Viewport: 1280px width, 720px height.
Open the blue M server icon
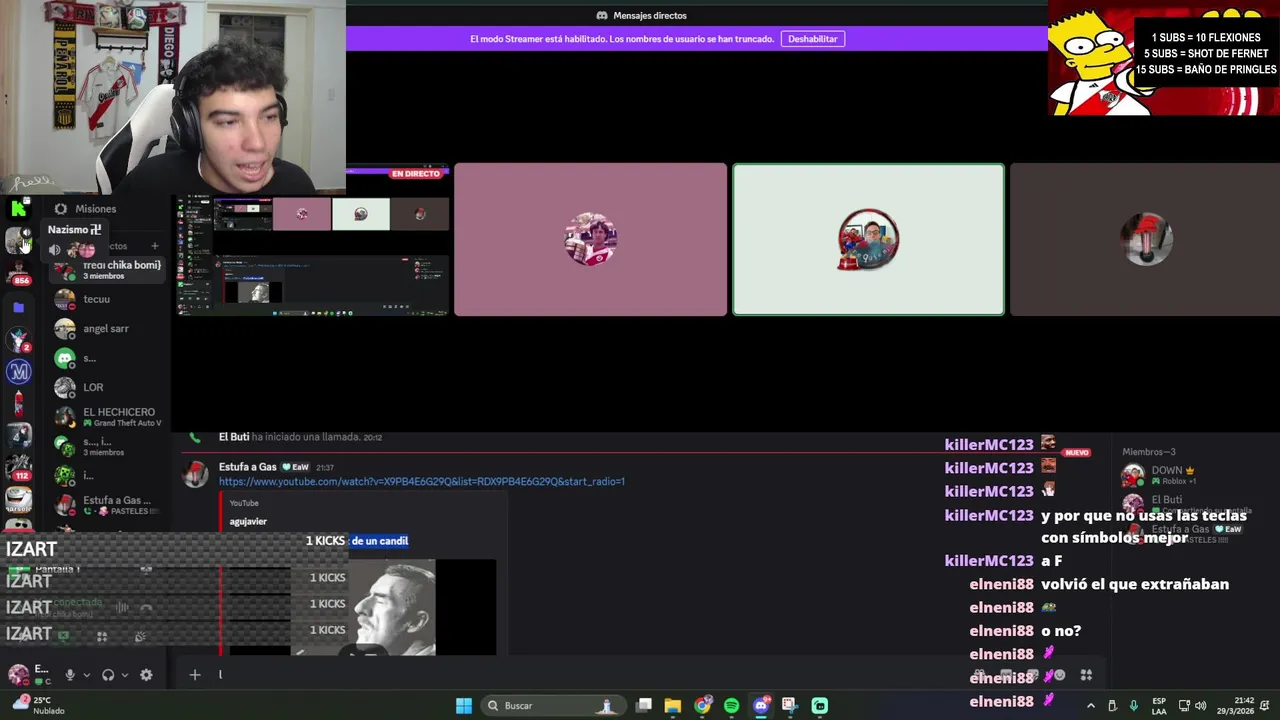pos(18,372)
